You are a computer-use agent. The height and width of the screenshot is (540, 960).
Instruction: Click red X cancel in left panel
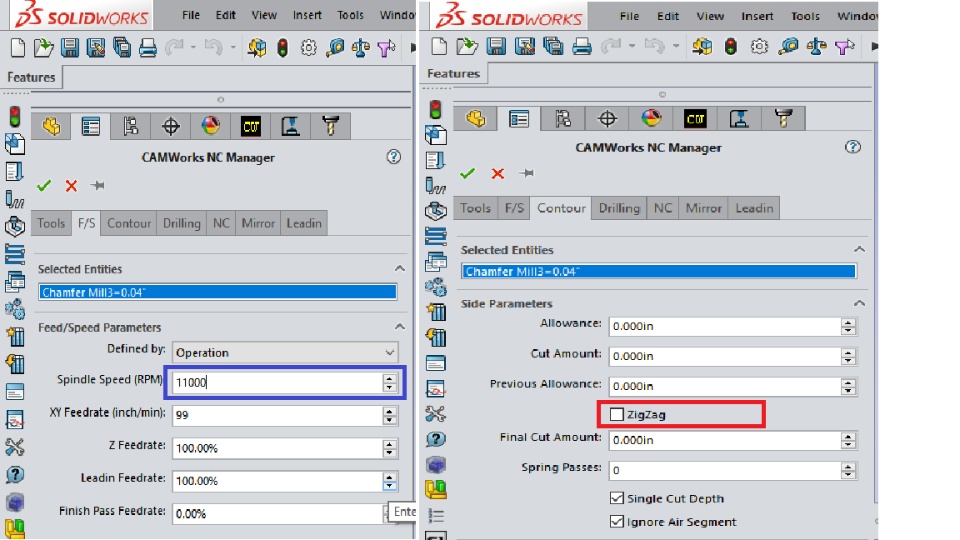[x=71, y=186]
